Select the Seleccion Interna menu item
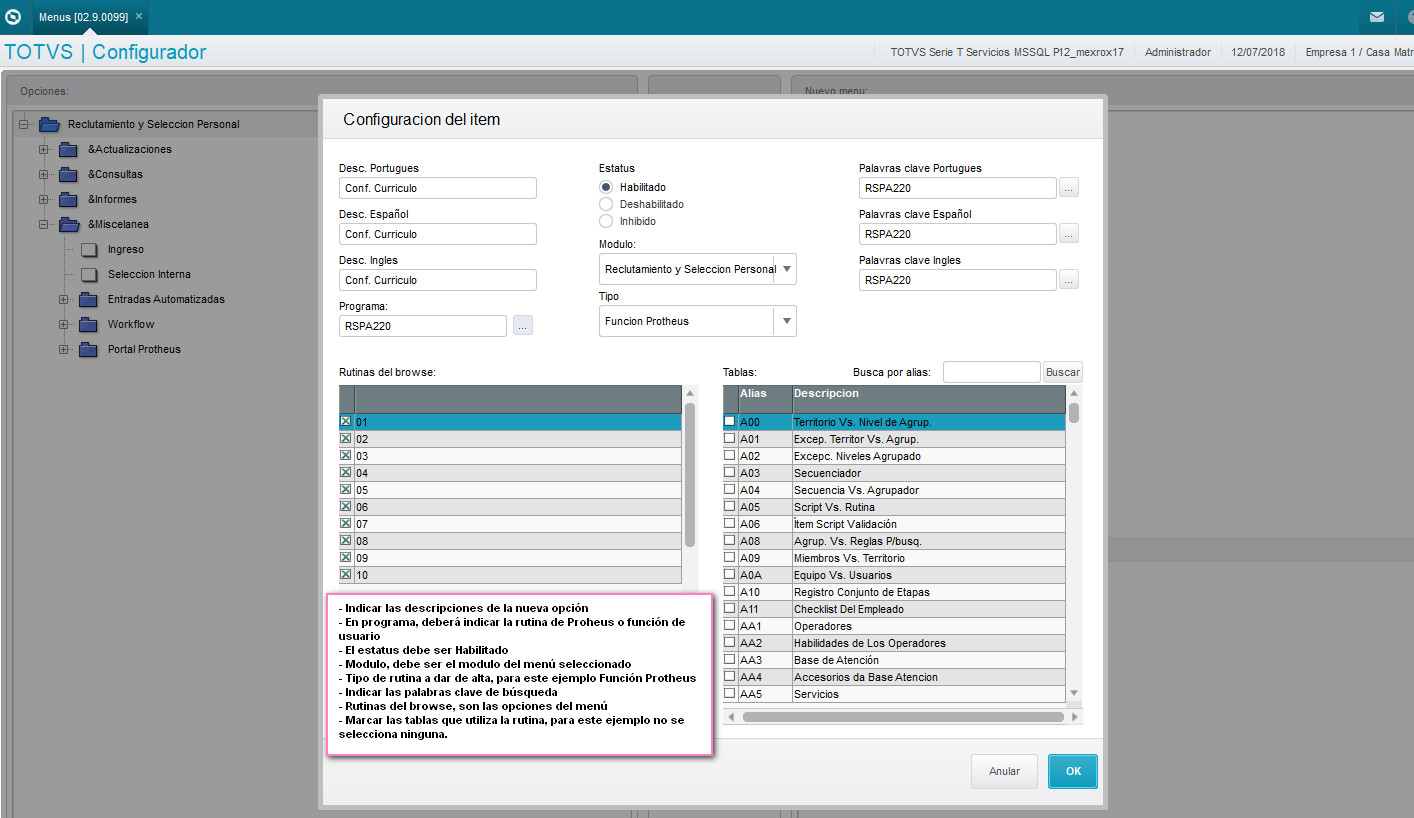Image resolution: width=1414 pixels, height=818 pixels. point(149,274)
